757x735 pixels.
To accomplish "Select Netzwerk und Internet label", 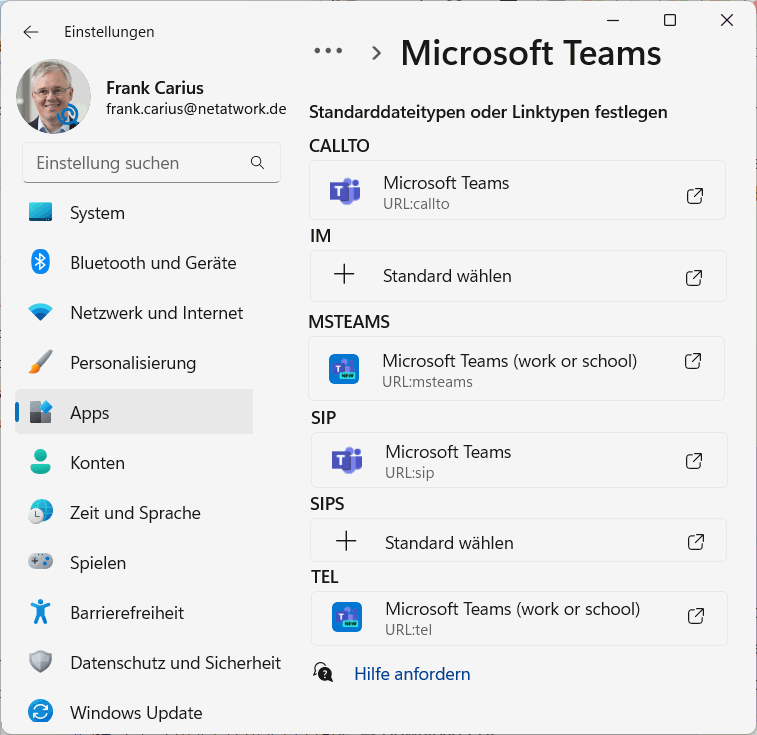I will (157, 313).
